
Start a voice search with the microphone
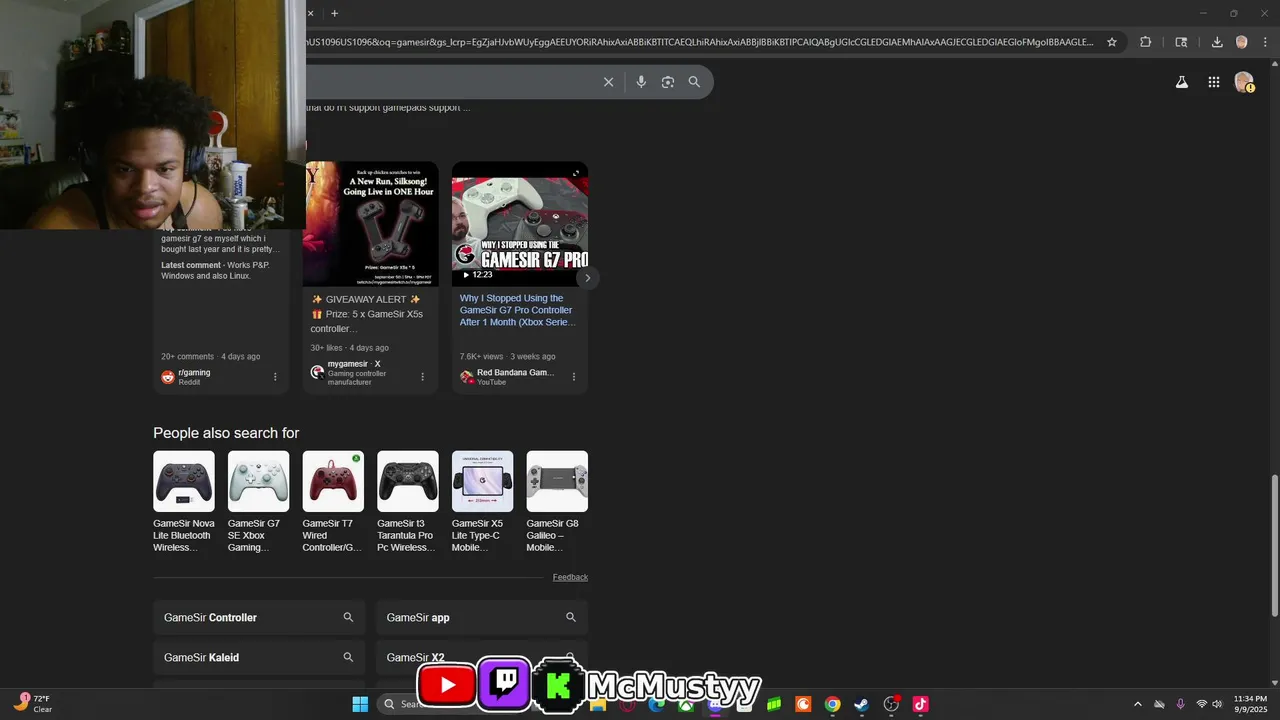pyautogui.click(x=641, y=82)
